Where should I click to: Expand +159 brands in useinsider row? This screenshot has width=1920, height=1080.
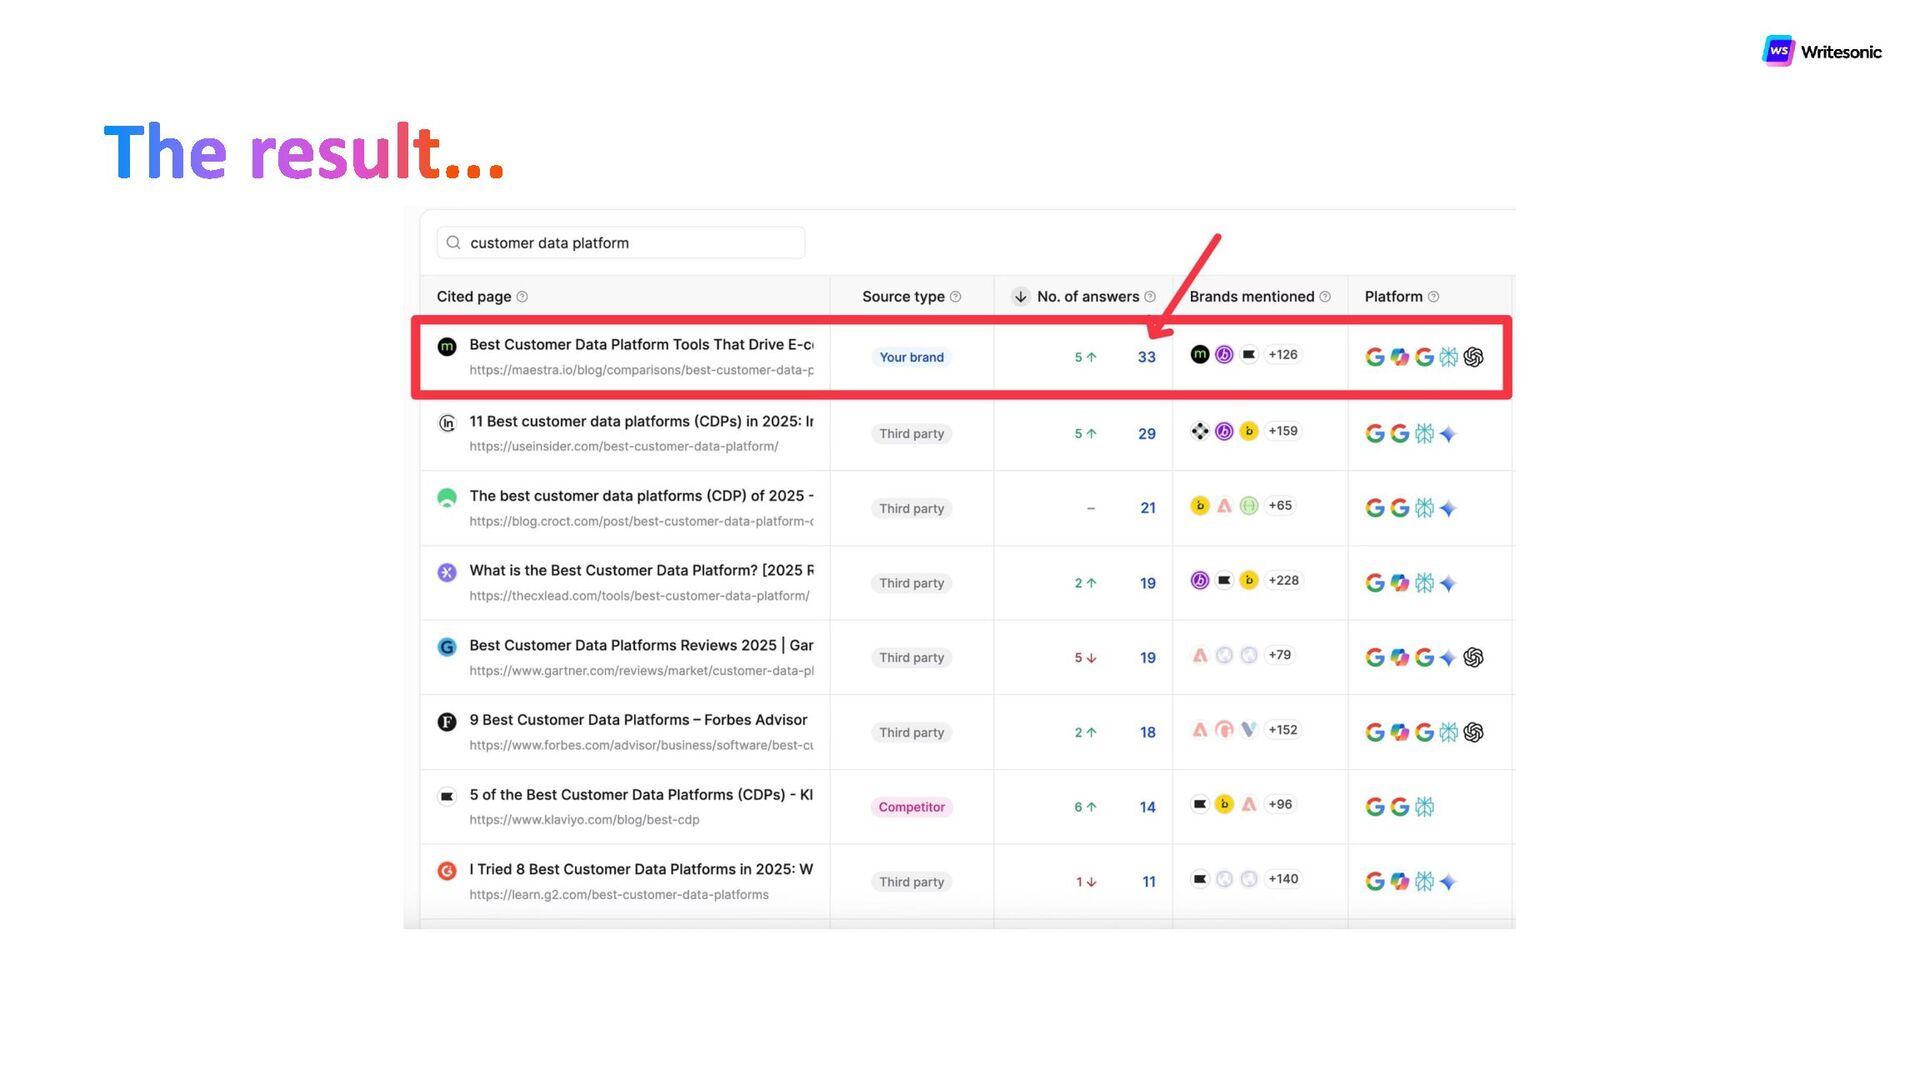point(1282,432)
